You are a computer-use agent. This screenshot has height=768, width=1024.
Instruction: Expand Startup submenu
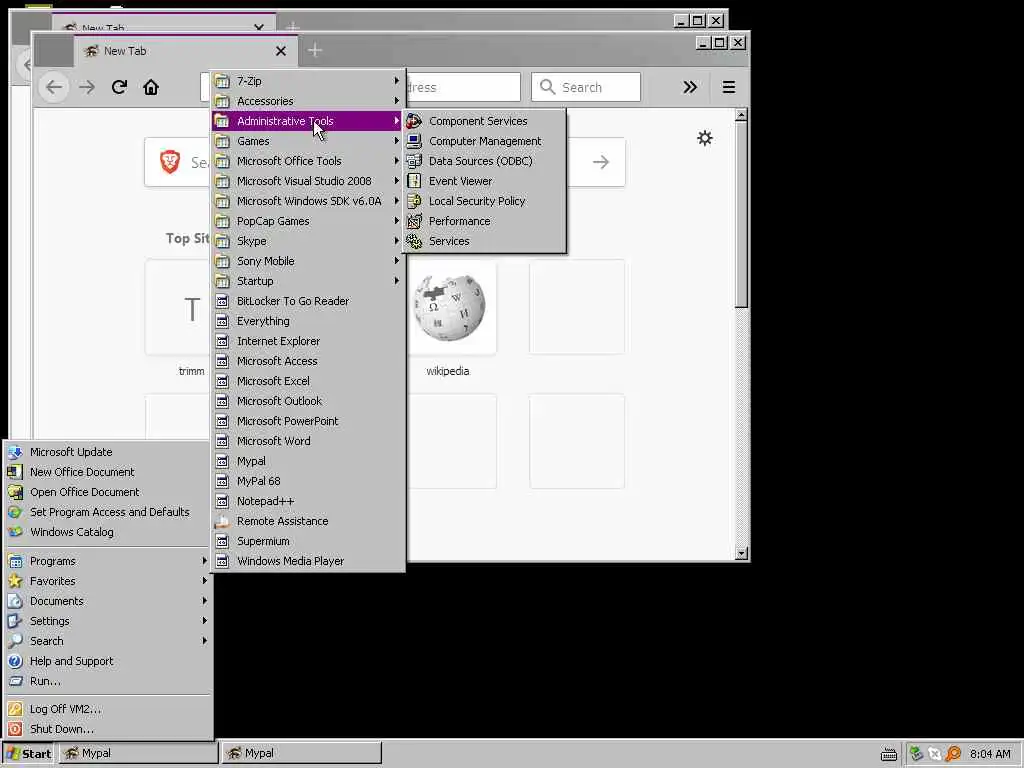tap(308, 281)
